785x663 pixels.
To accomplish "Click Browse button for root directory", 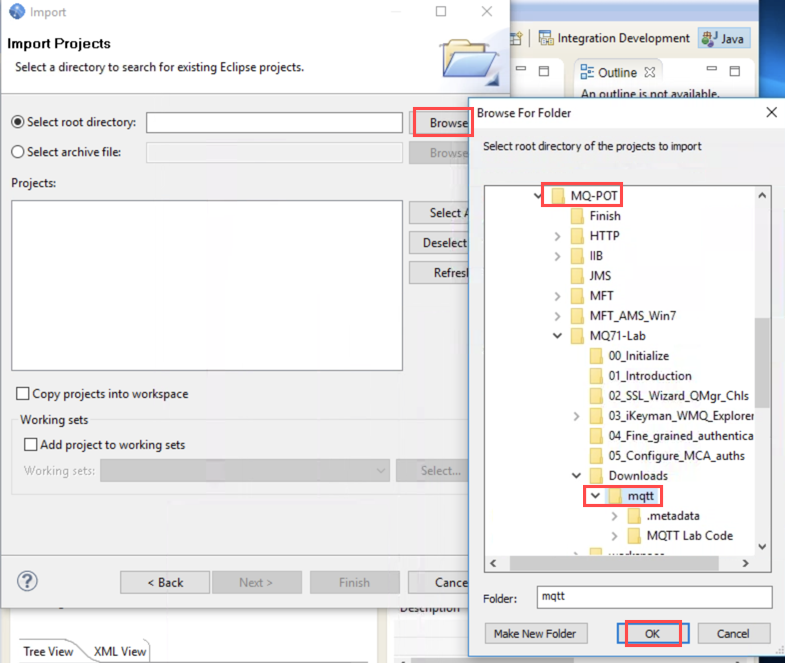I will tap(442, 122).
